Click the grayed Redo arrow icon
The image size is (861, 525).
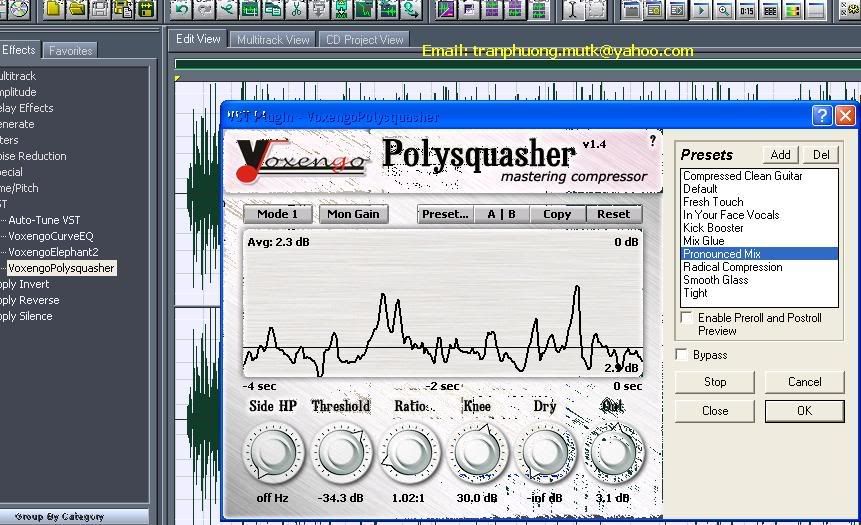[204, 9]
